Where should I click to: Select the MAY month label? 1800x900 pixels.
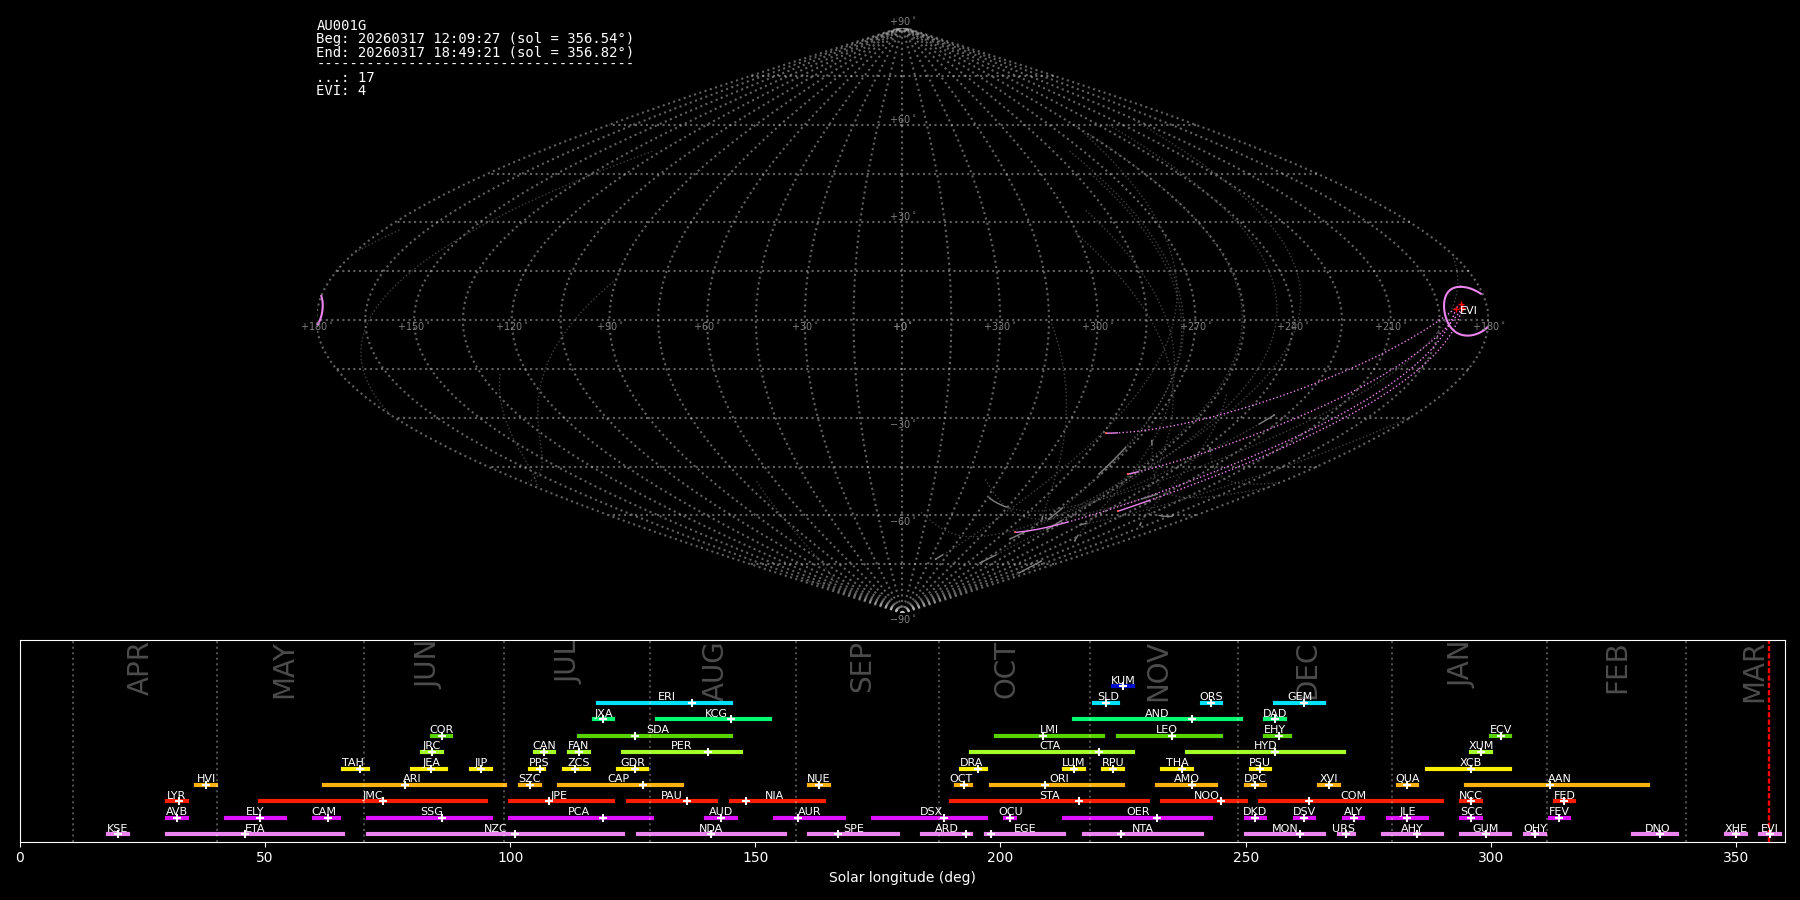click(284, 672)
